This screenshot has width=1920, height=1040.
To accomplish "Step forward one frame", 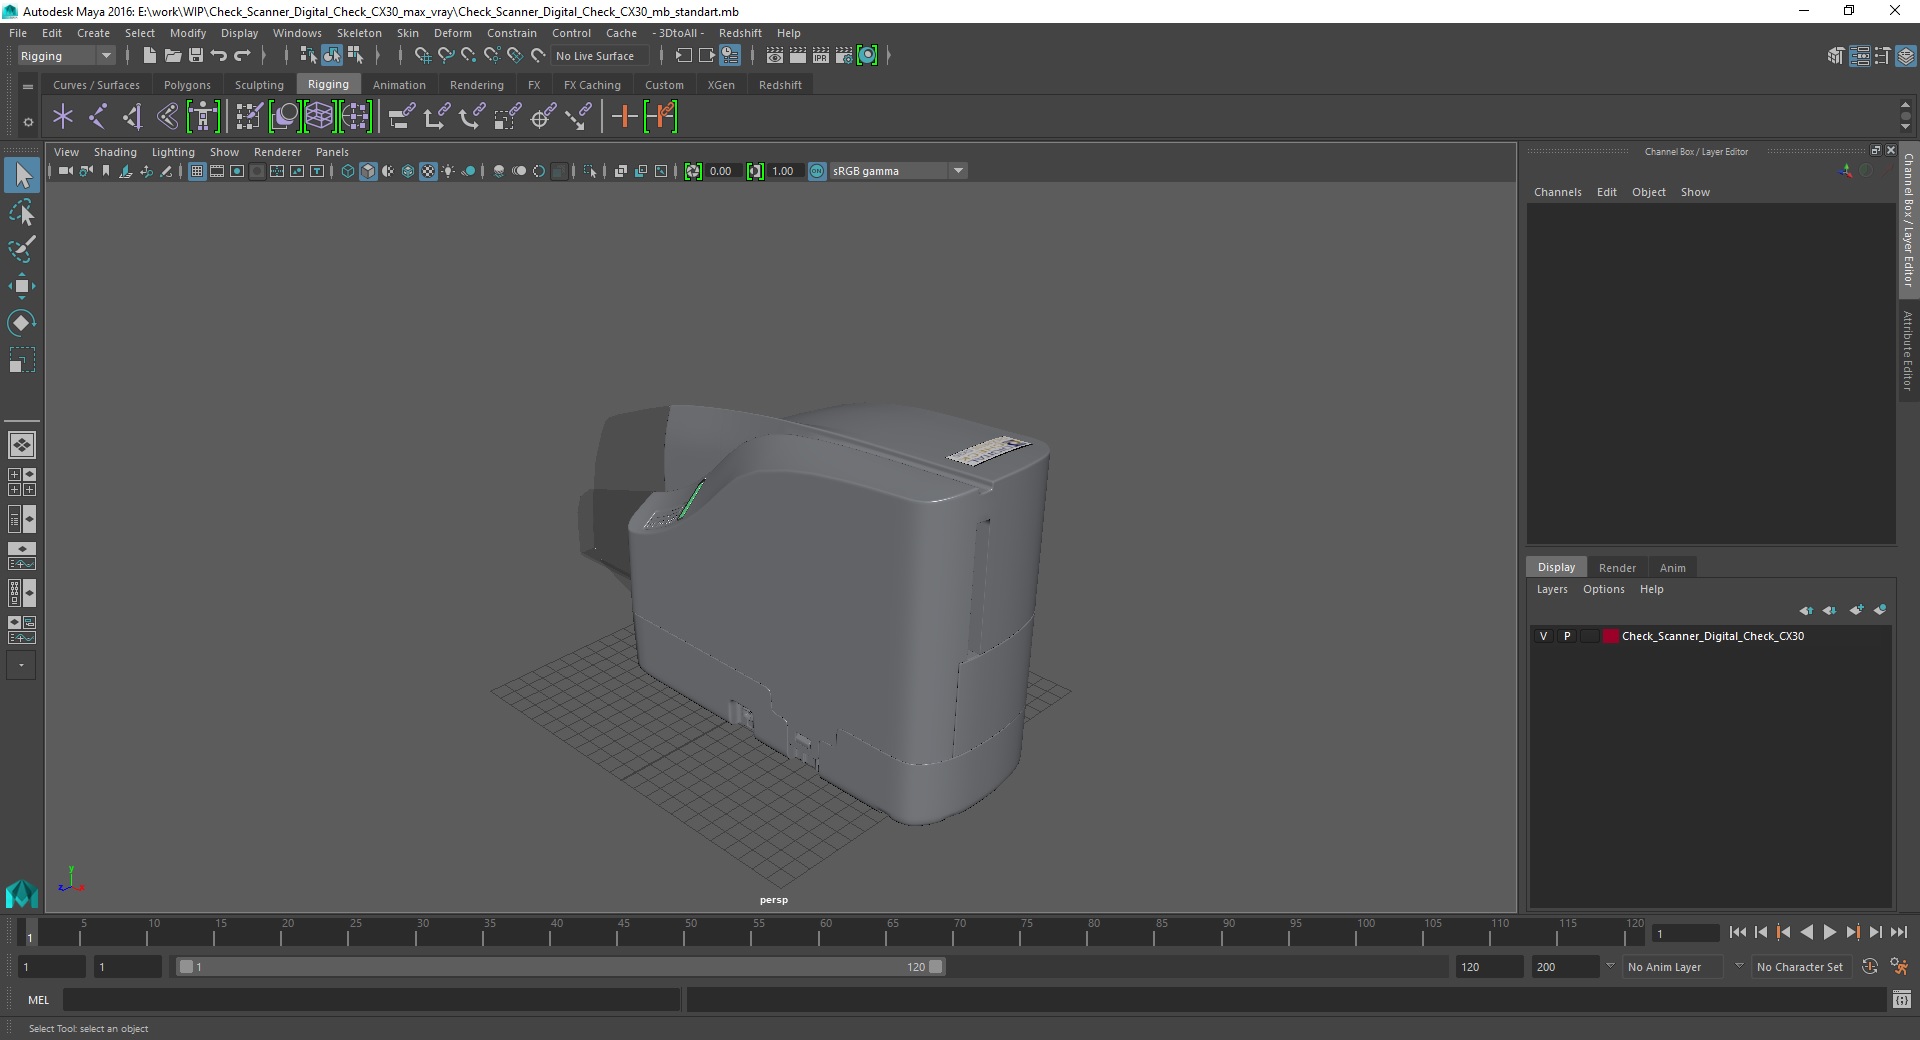I will pyautogui.click(x=1875, y=932).
